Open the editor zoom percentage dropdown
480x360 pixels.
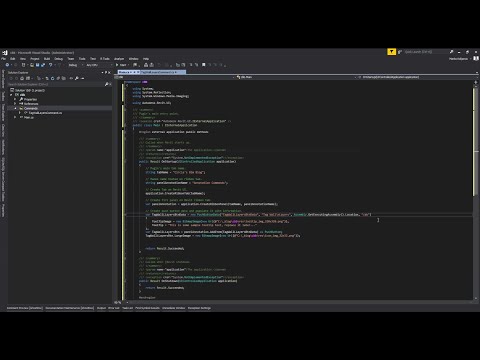coord(119,302)
